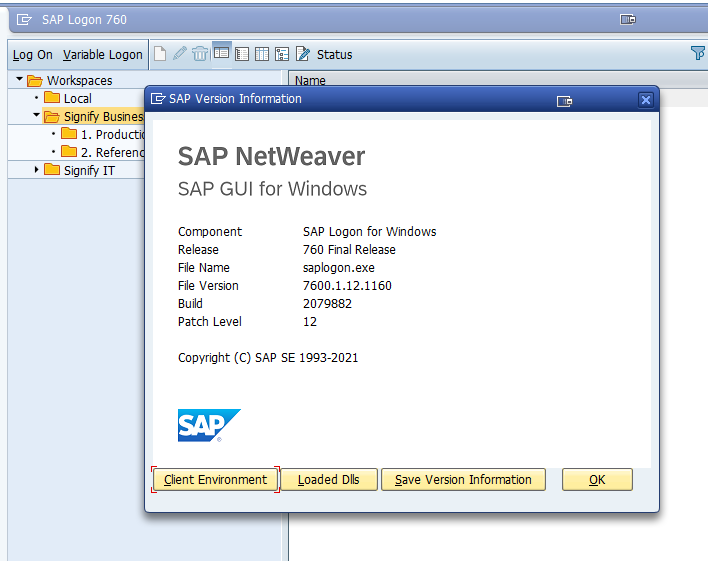708x561 pixels.
Task: Click the filter funnel icon
Action: [x=698, y=53]
